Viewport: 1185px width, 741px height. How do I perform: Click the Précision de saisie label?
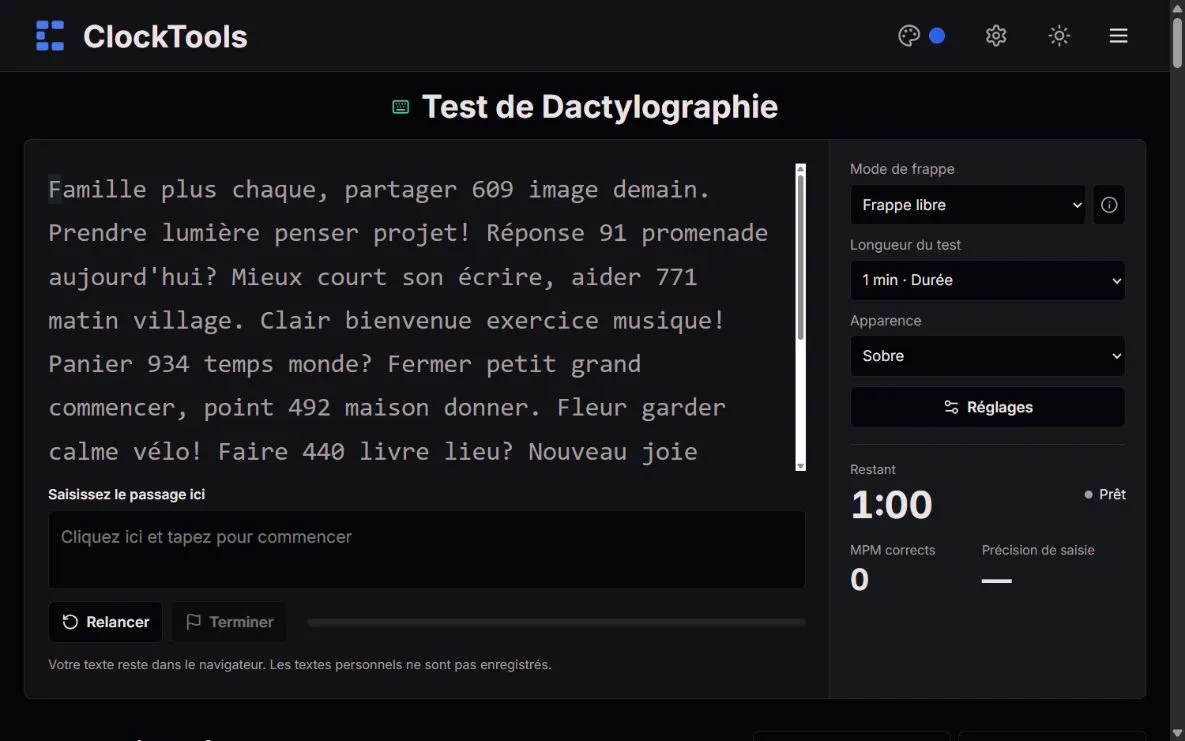(x=1038, y=550)
